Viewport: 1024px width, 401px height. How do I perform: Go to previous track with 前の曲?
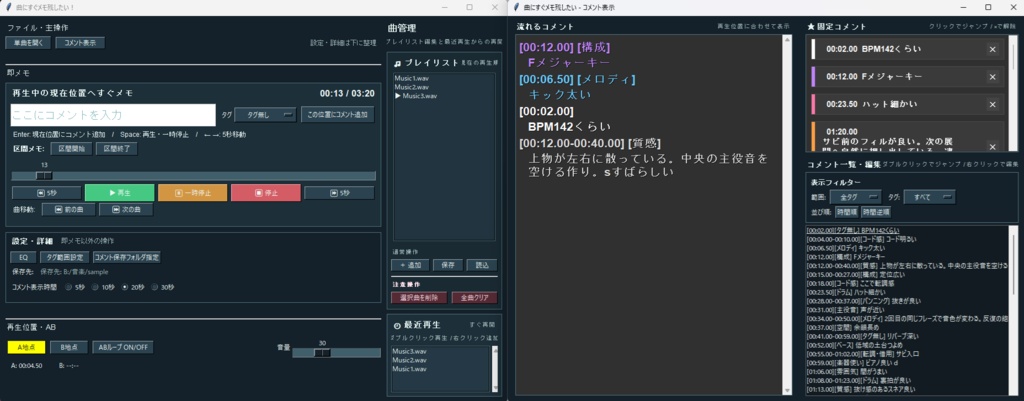coord(69,210)
